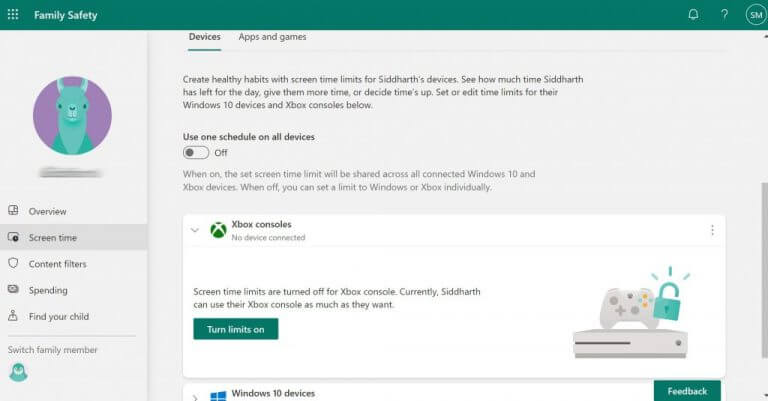Select the Devices tab
The width and height of the screenshot is (768, 401).
click(x=205, y=37)
